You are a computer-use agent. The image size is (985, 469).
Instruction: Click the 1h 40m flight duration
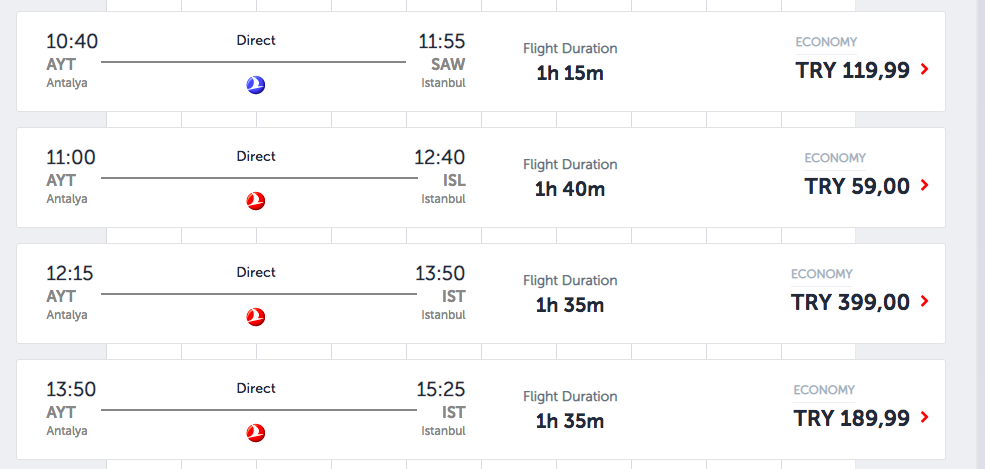pos(570,188)
